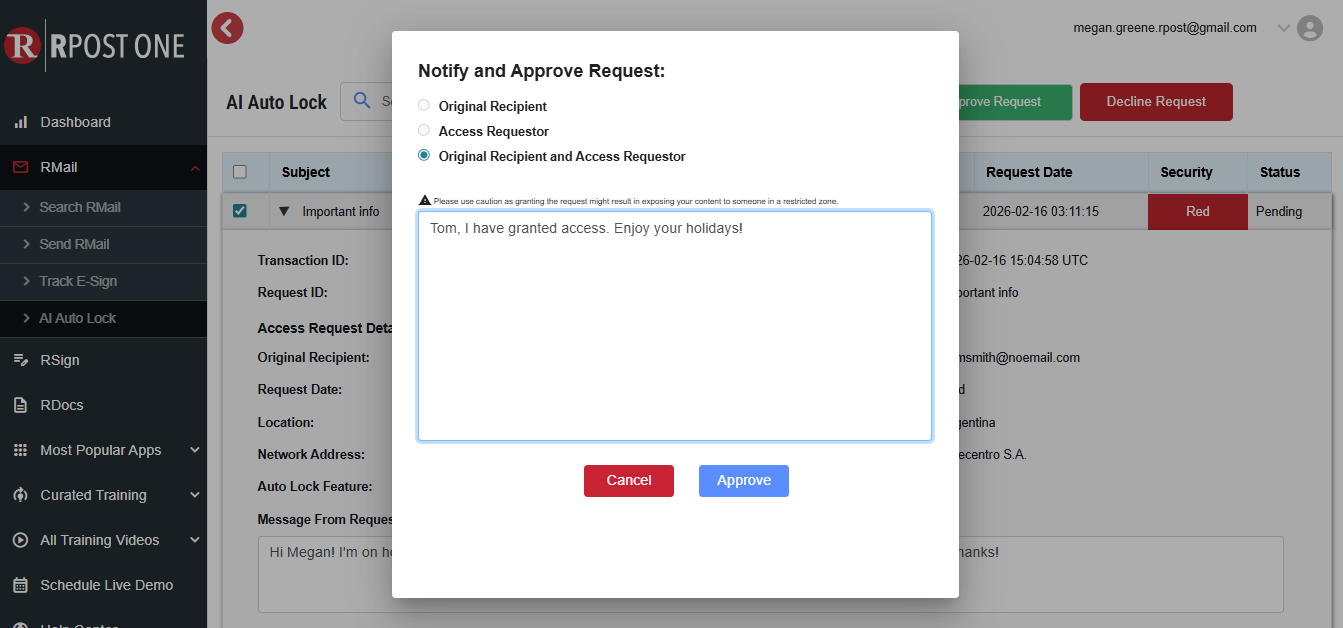Click the Dashboard bar chart icon
Viewport: 1343px width, 628px height.
tap(20, 122)
